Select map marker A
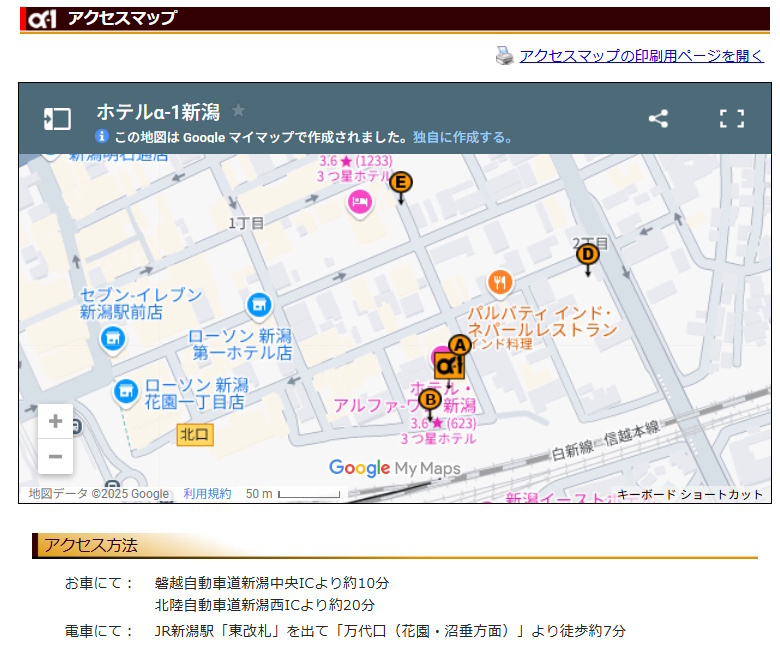 click(460, 345)
